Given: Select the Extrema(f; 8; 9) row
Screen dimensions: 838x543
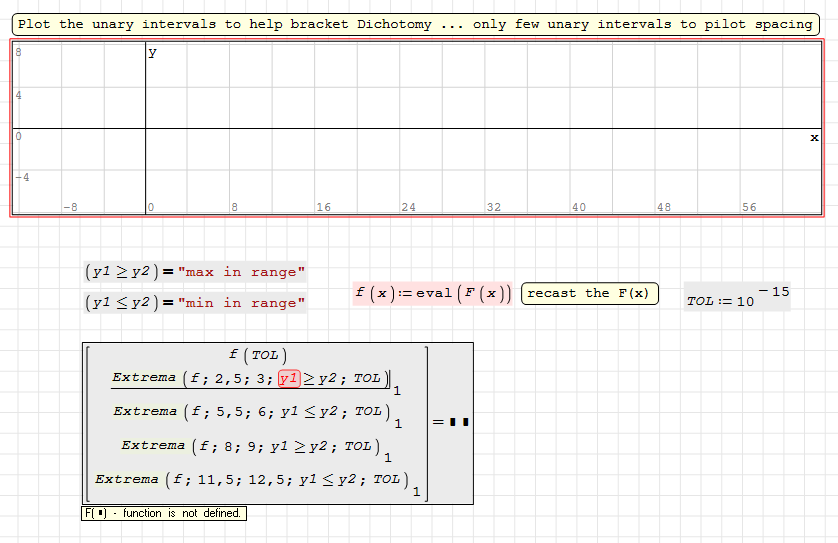Looking at the screenshot, I should click(248, 446).
